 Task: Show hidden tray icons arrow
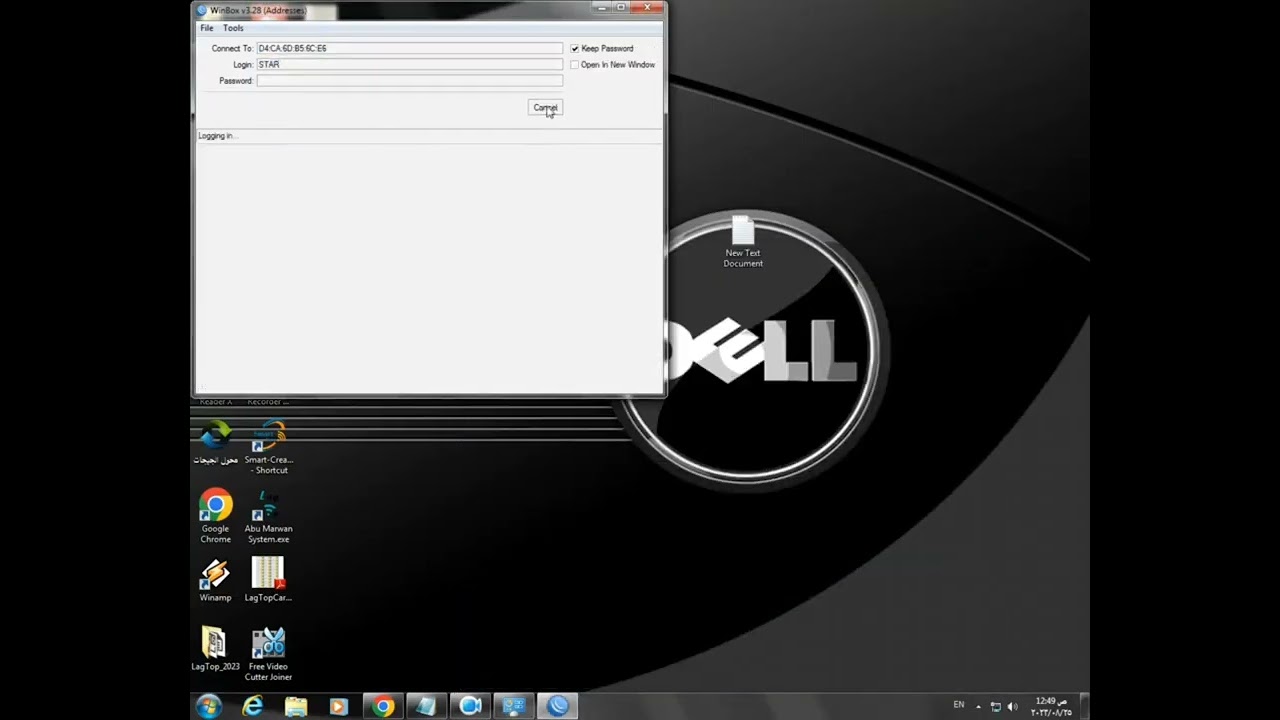[979, 707]
